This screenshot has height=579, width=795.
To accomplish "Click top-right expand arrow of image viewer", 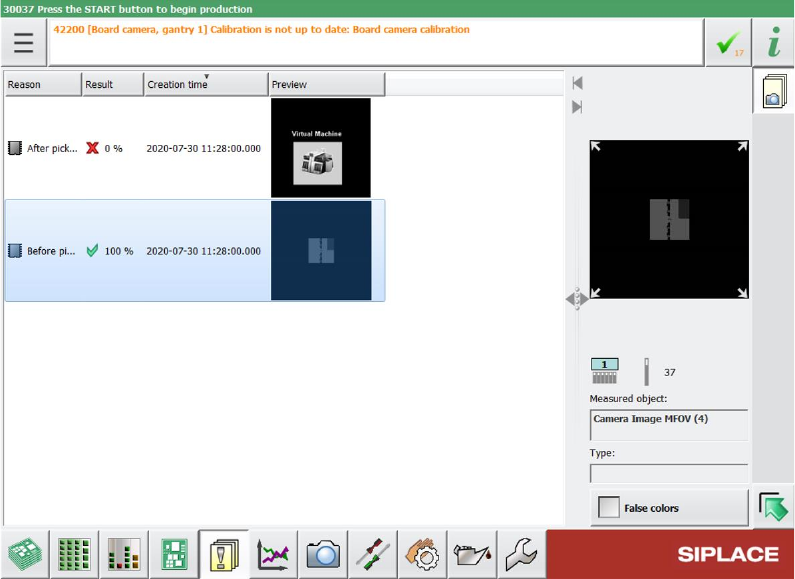I will [742, 147].
